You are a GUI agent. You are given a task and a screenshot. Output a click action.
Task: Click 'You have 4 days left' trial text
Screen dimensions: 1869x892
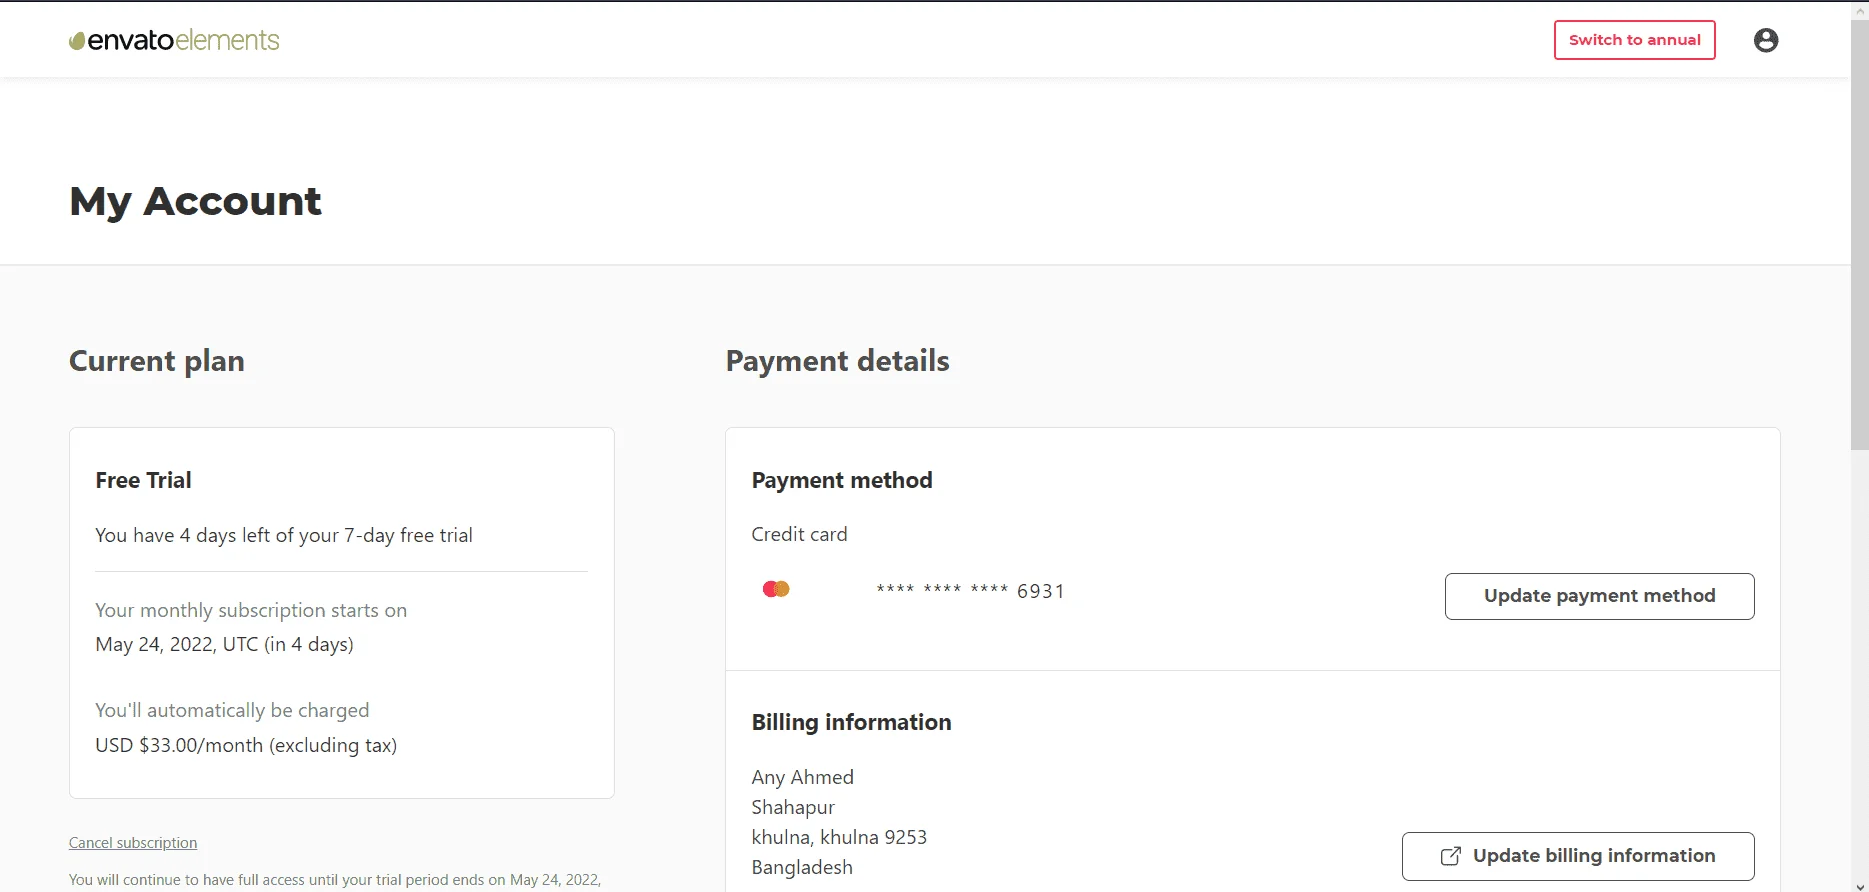(284, 535)
